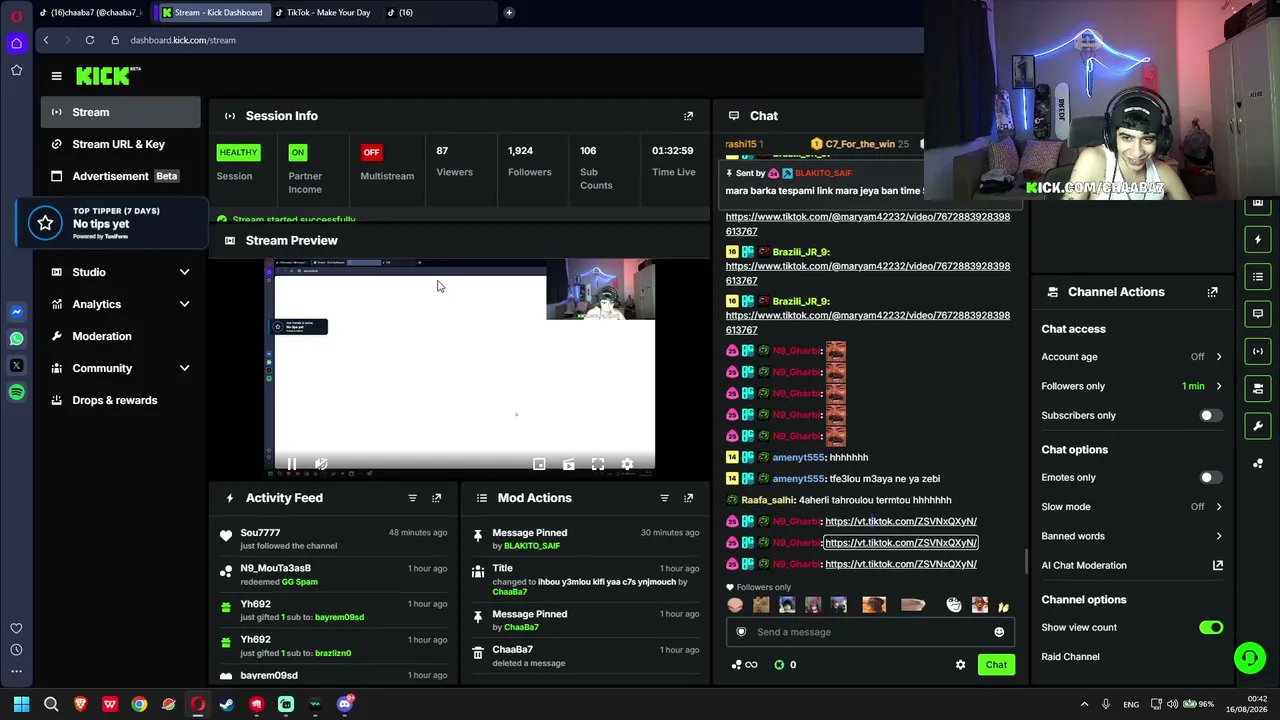The width and height of the screenshot is (1280, 720).
Task: Make the stream preview fullscreen
Action: (598, 464)
